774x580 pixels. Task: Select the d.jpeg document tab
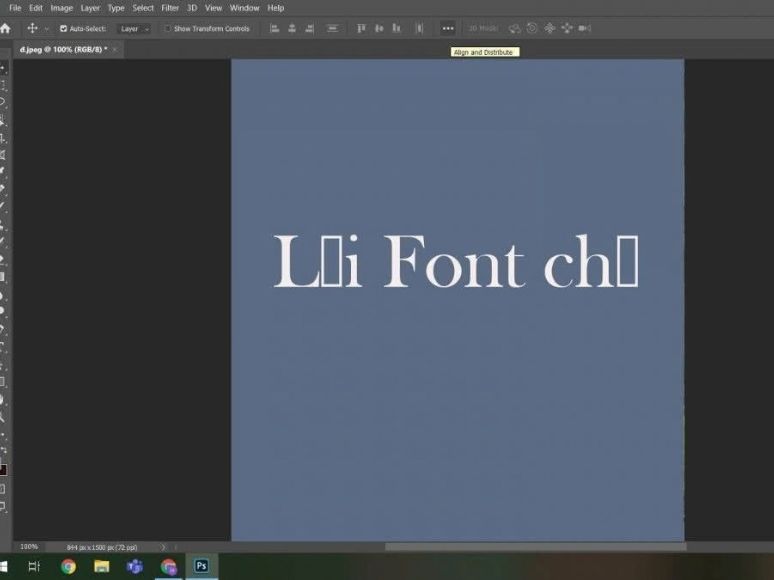[x=63, y=49]
